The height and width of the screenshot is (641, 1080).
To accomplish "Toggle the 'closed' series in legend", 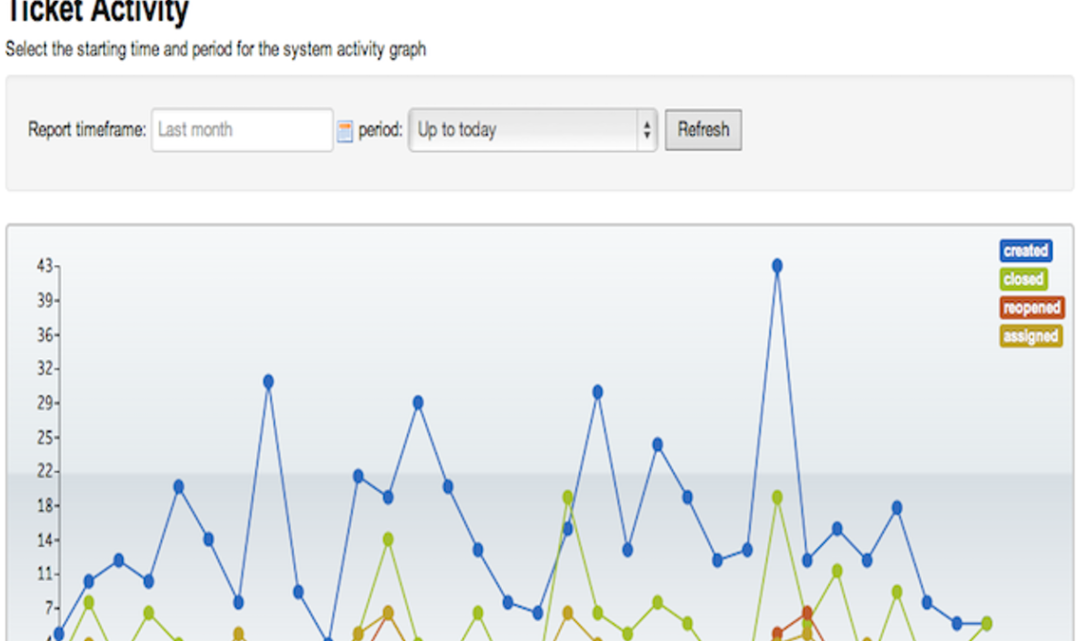I will [1024, 279].
